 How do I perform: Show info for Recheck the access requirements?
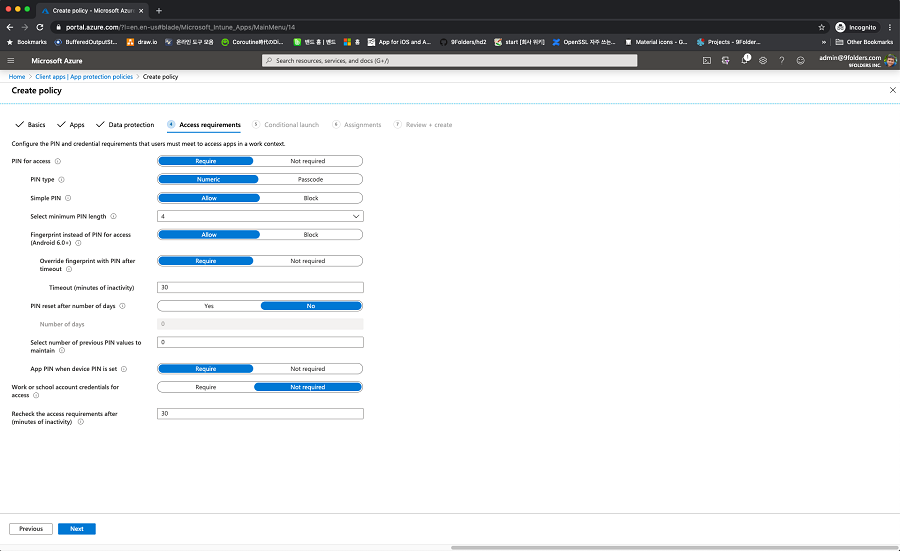[80, 422]
